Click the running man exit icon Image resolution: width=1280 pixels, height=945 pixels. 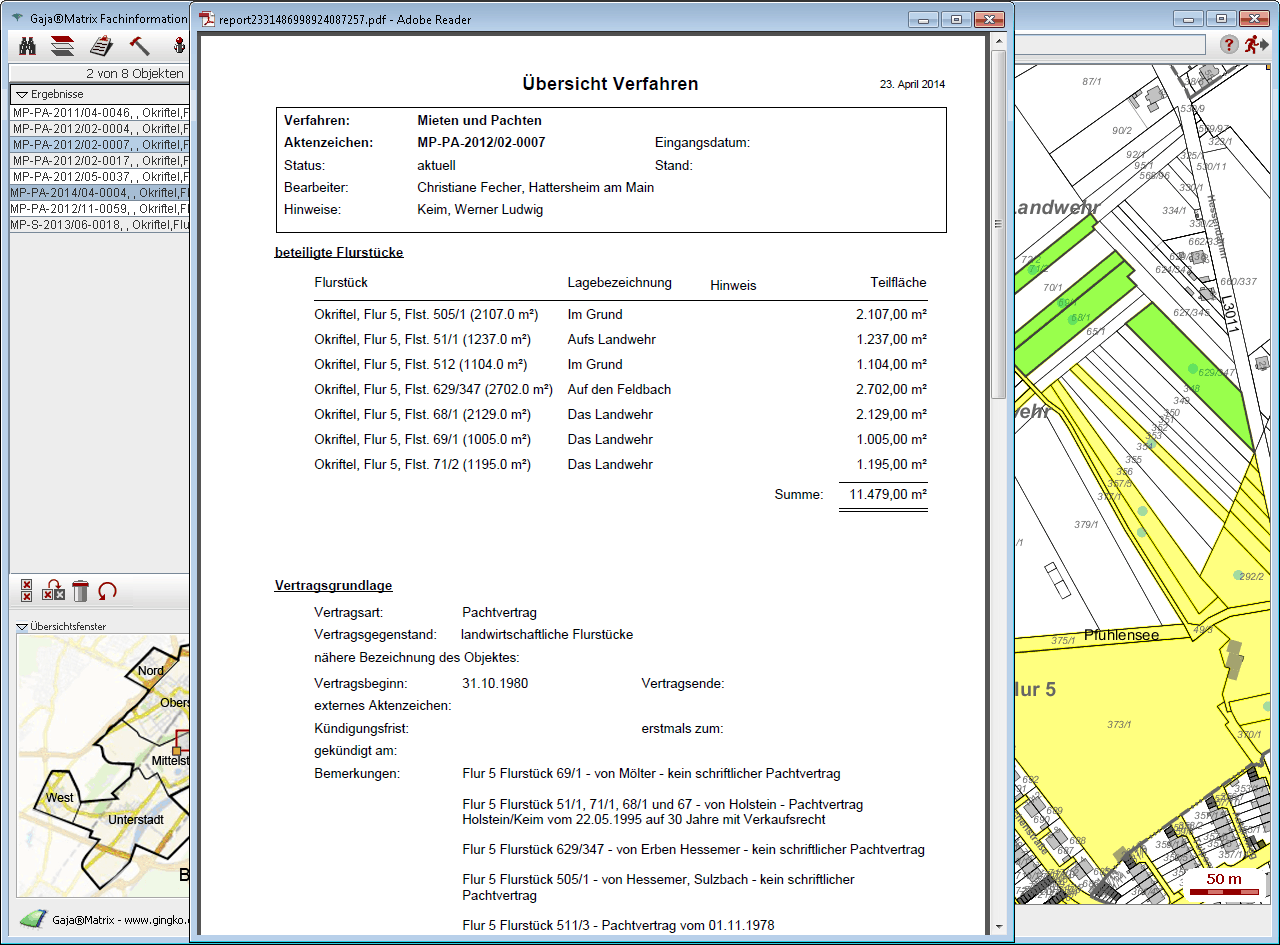tap(1255, 44)
